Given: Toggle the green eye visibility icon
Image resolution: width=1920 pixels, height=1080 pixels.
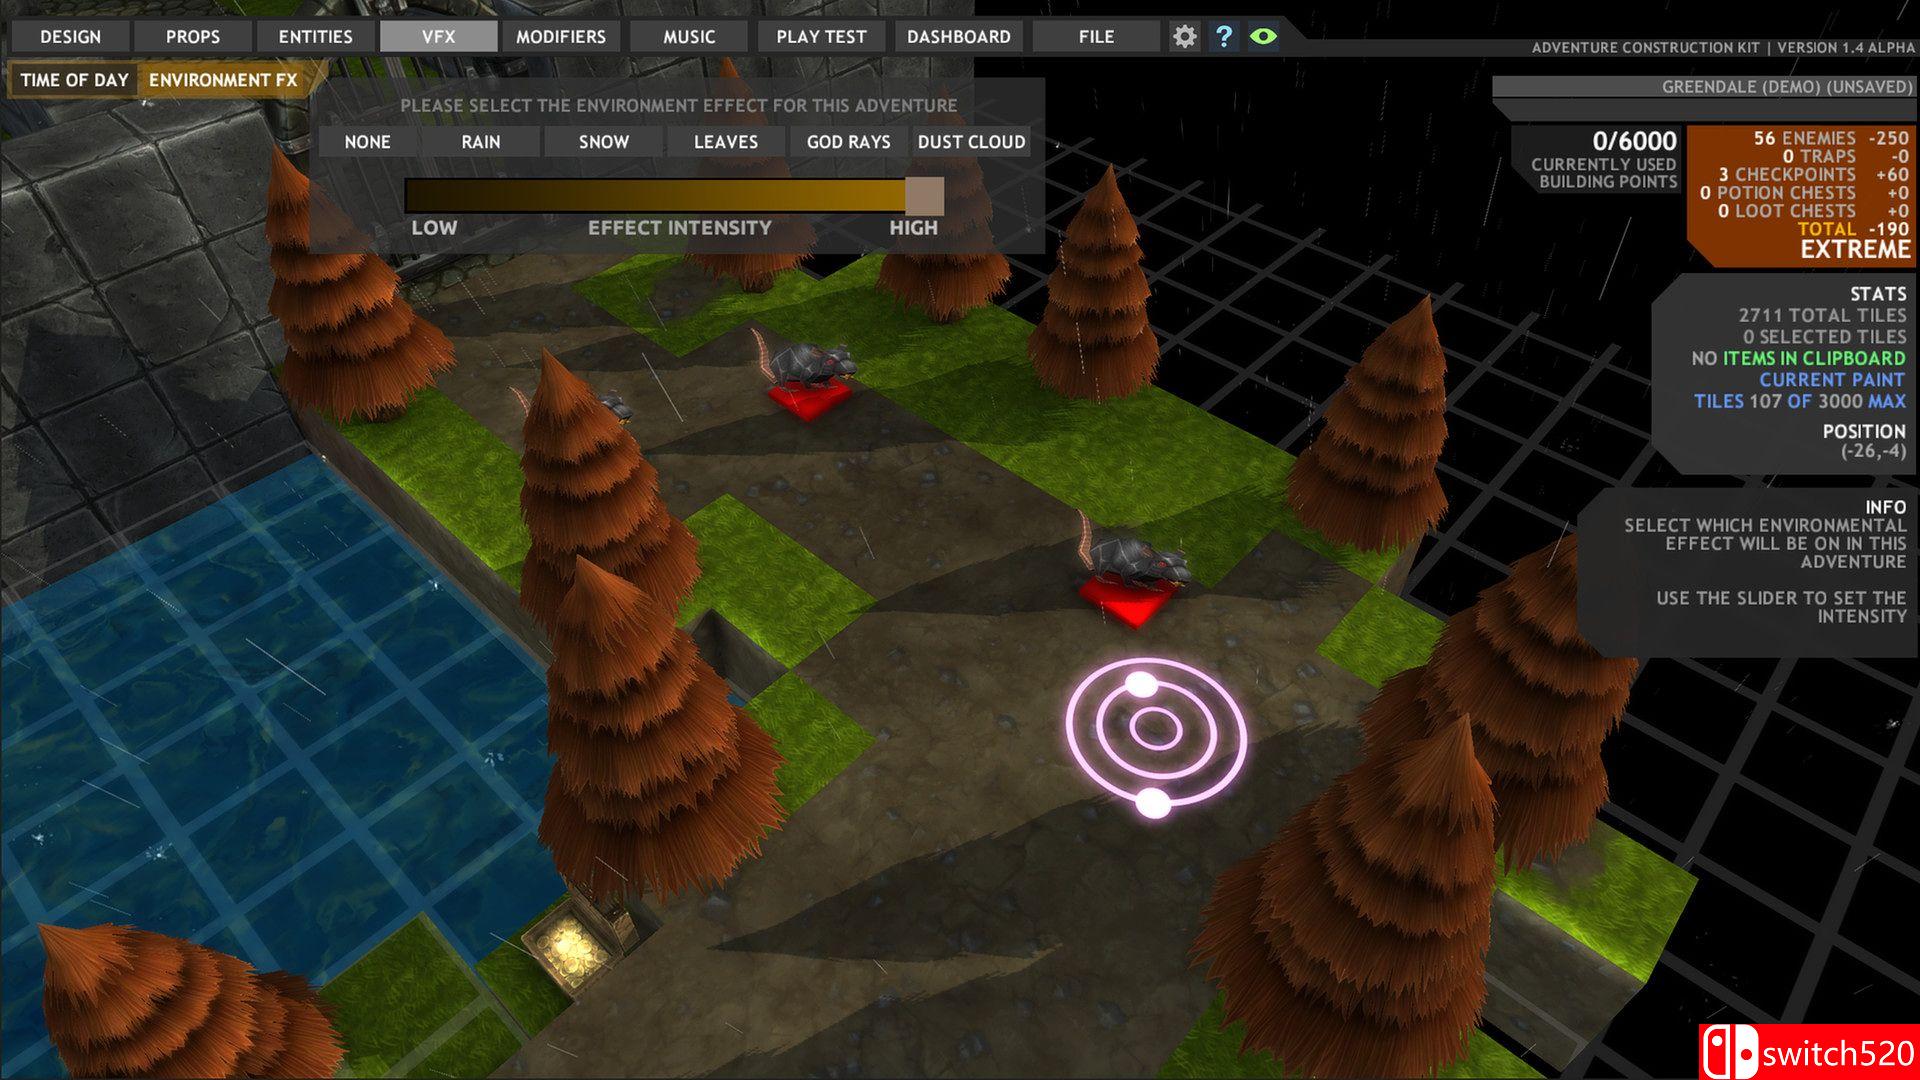Looking at the screenshot, I should pyautogui.click(x=1263, y=37).
